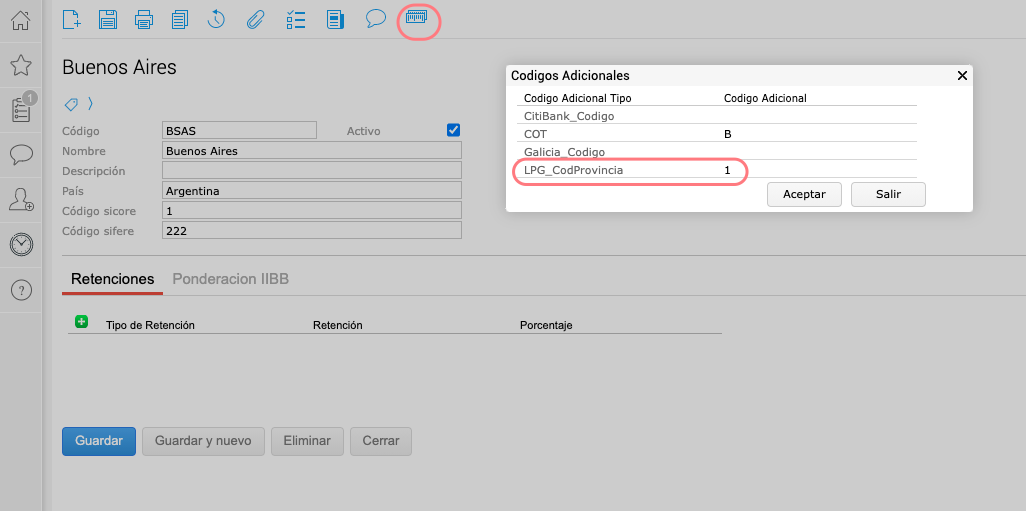This screenshot has width=1026, height=511.
Task: Close the Codigos Adicionales dialog
Action: [962, 75]
